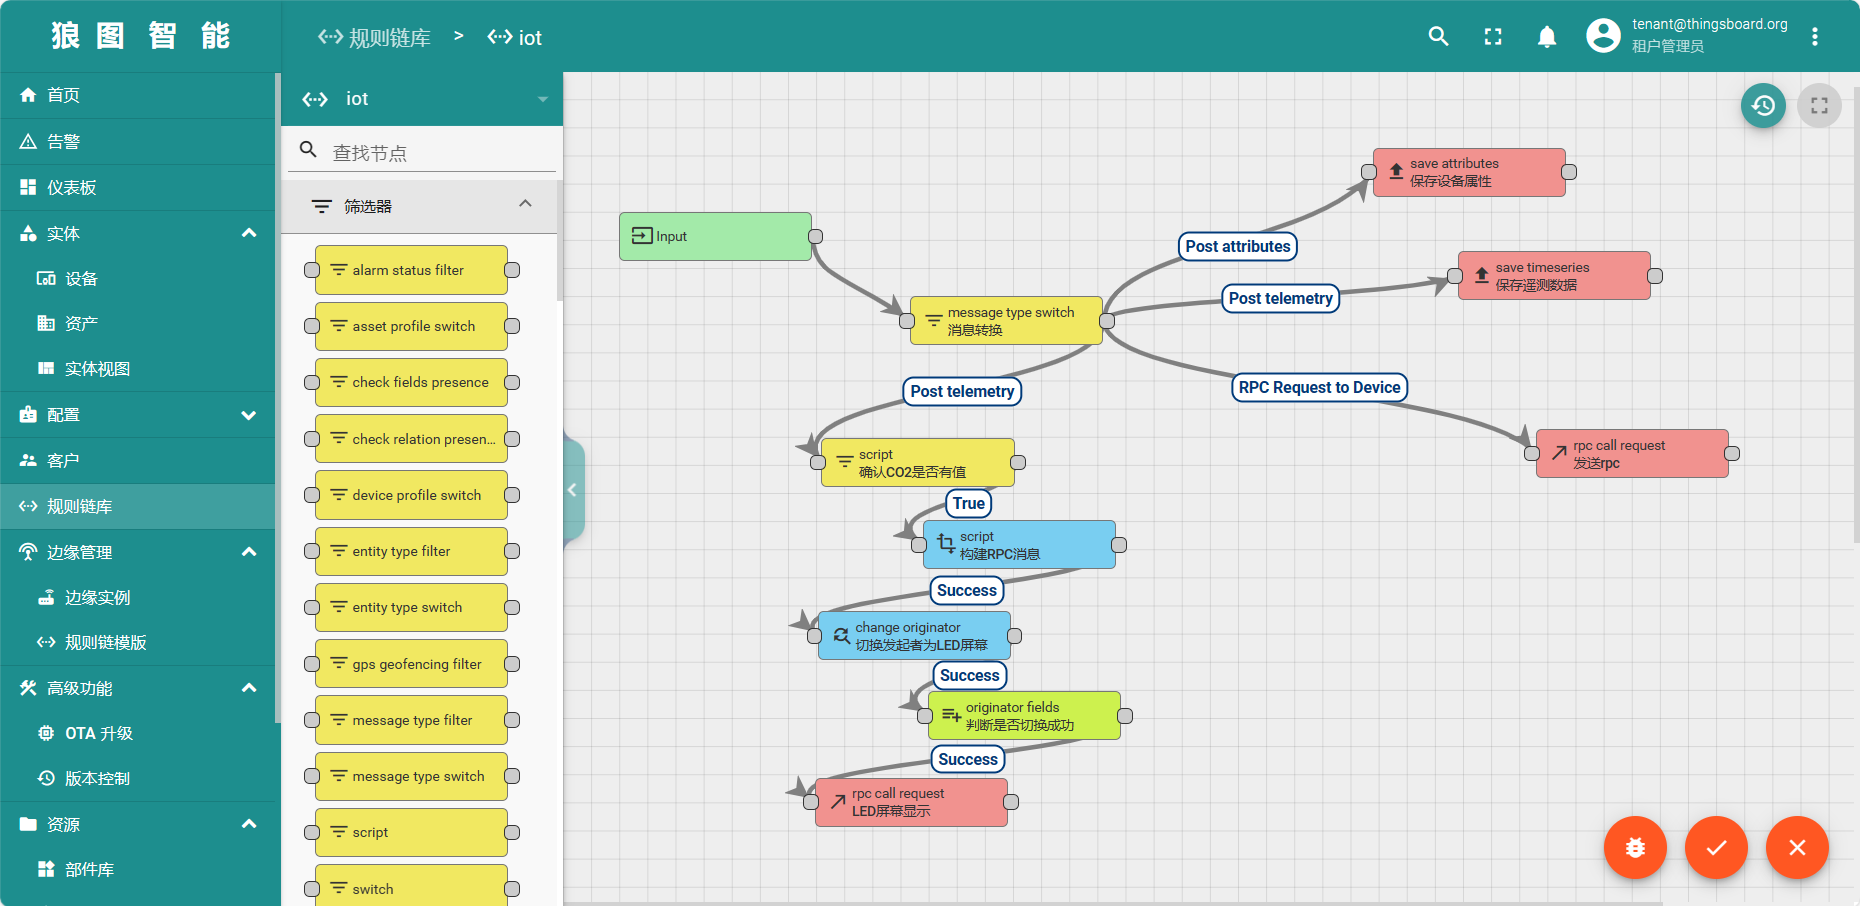Open iot rule chain dropdown

tap(543, 99)
